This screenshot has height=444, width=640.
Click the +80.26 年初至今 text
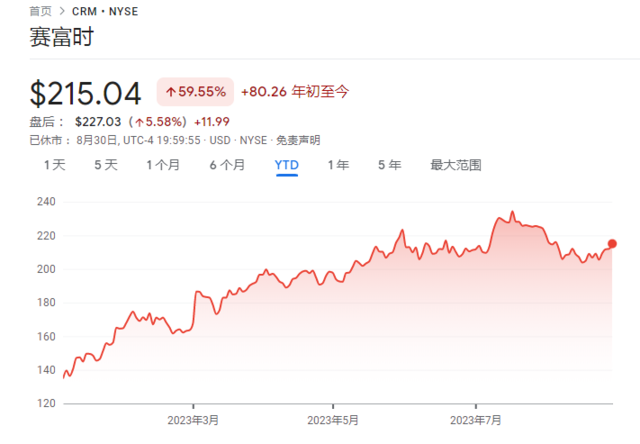pos(295,91)
